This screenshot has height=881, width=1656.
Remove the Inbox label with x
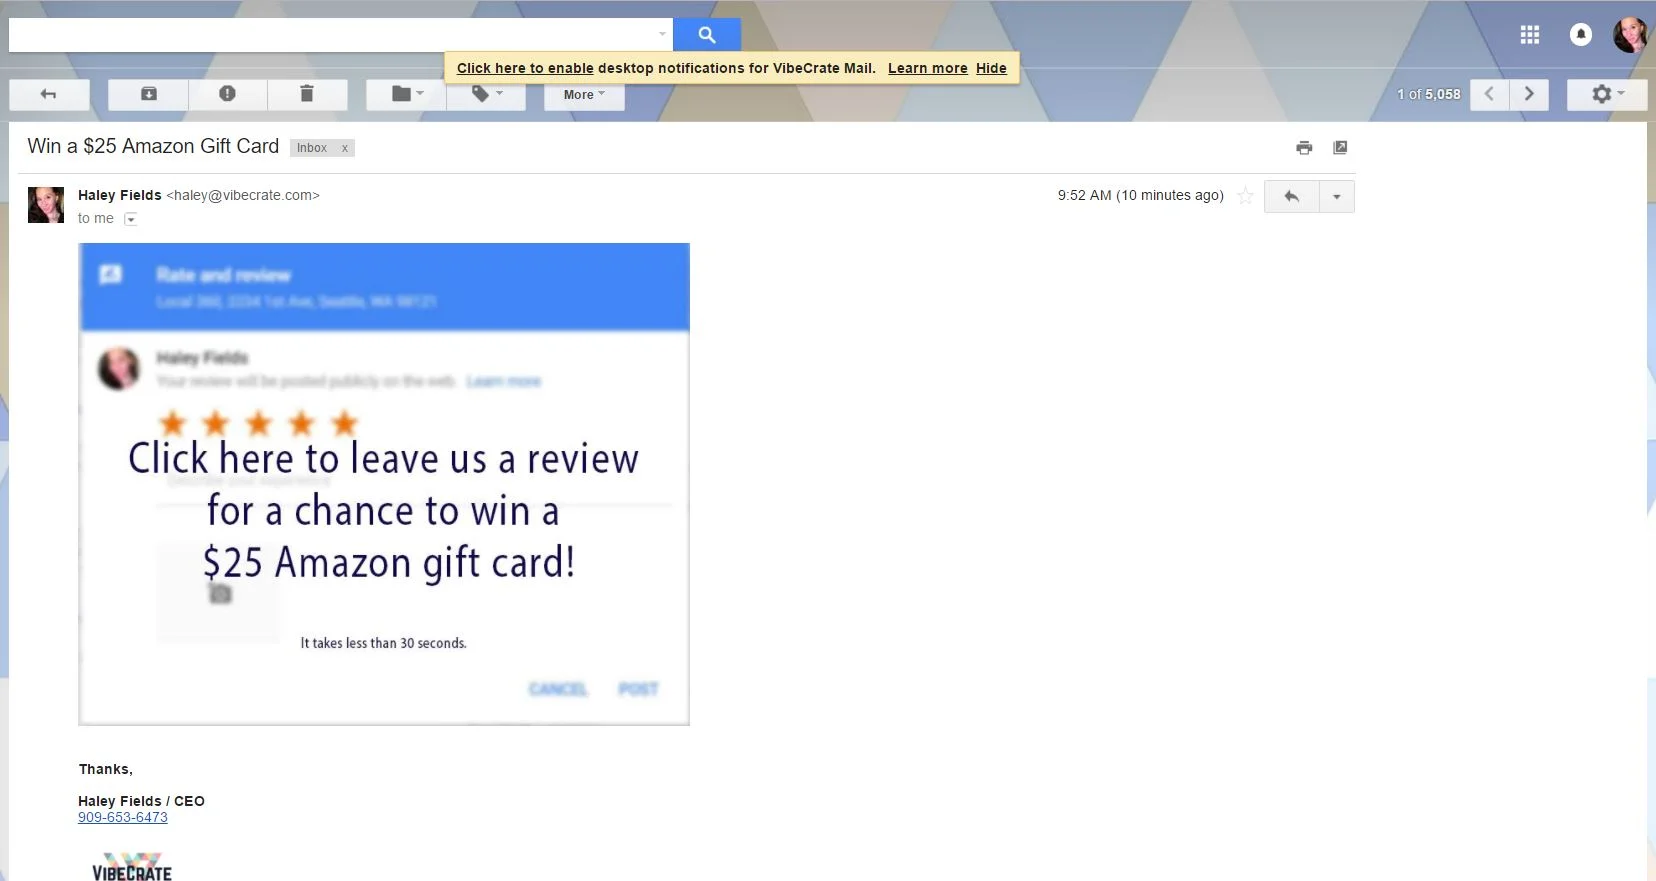pos(345,148)
